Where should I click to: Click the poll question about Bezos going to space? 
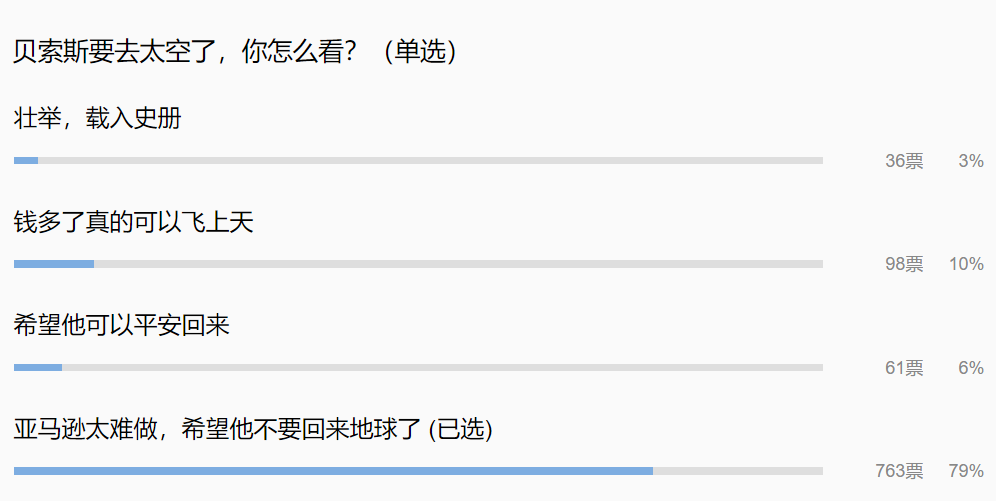coord(190,53)
